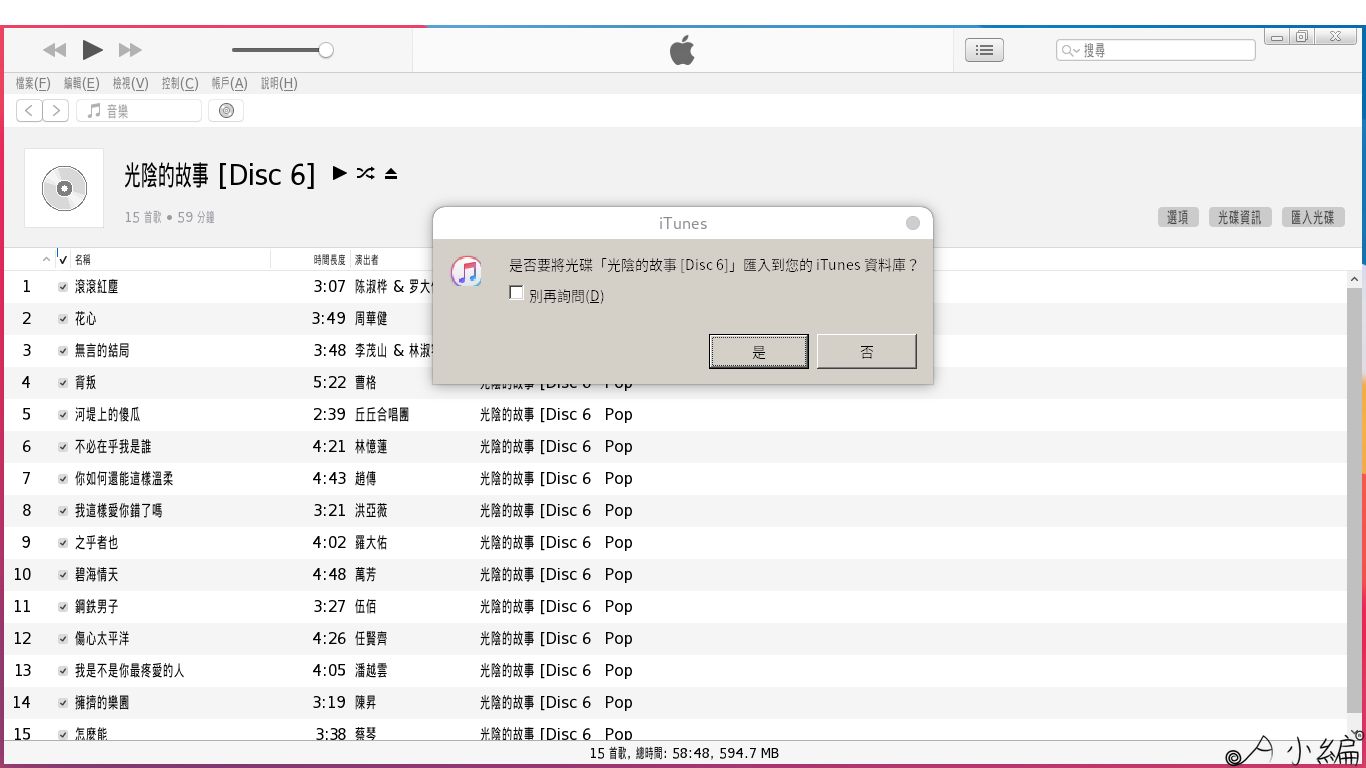
Task: Click artist 林憶蓮
Action: tap(371, 447)
